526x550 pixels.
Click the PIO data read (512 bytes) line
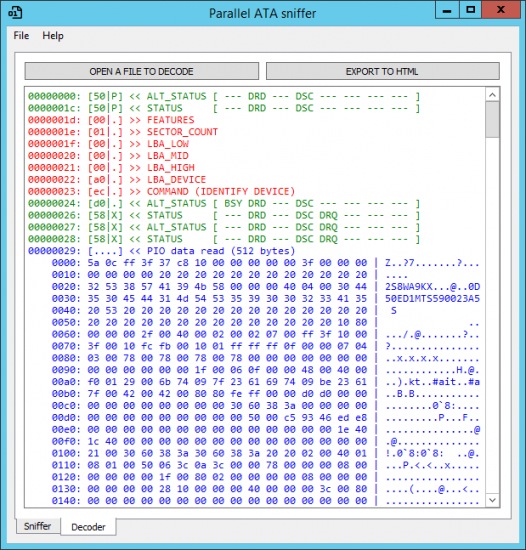coord(162,251)
